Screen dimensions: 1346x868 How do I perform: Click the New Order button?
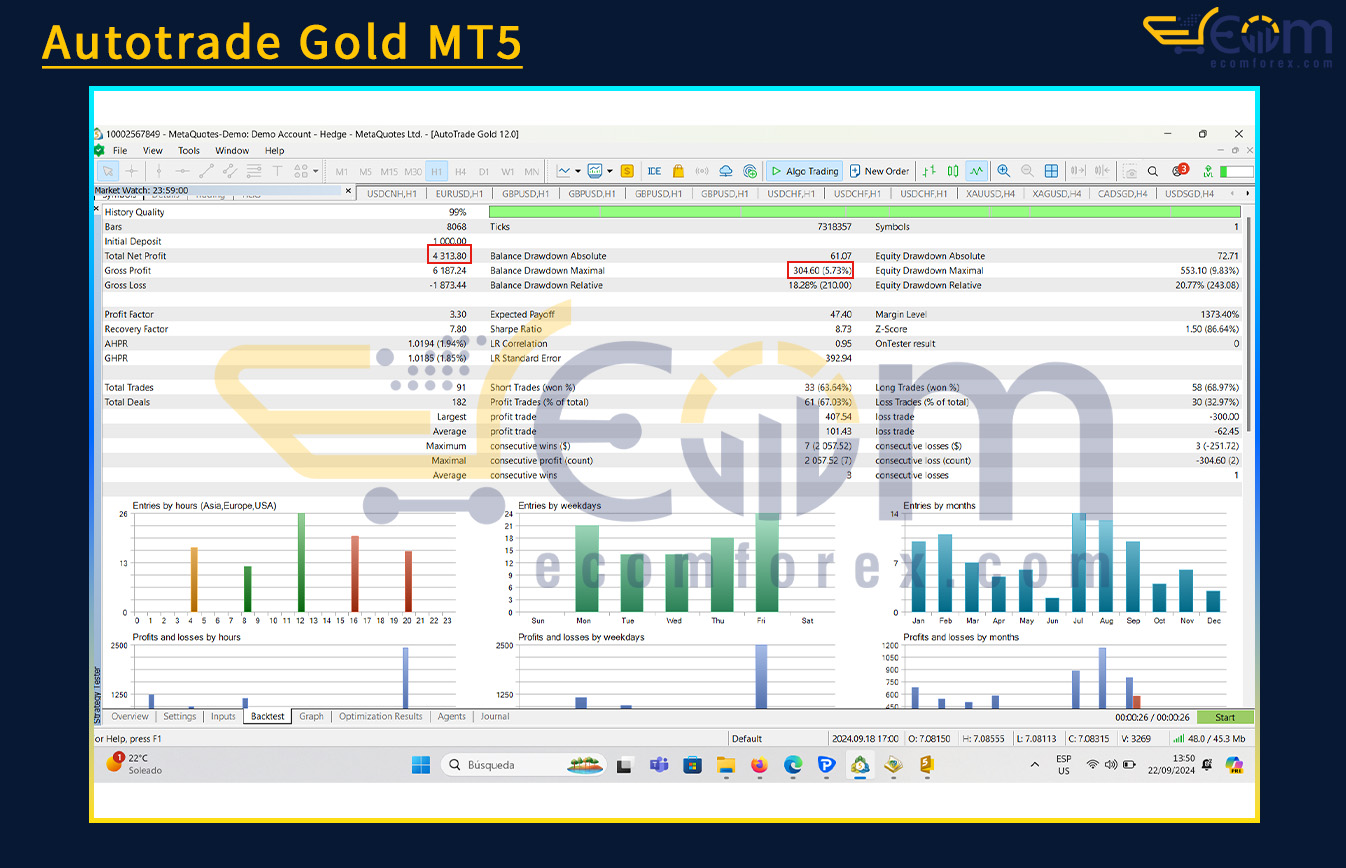879,171
